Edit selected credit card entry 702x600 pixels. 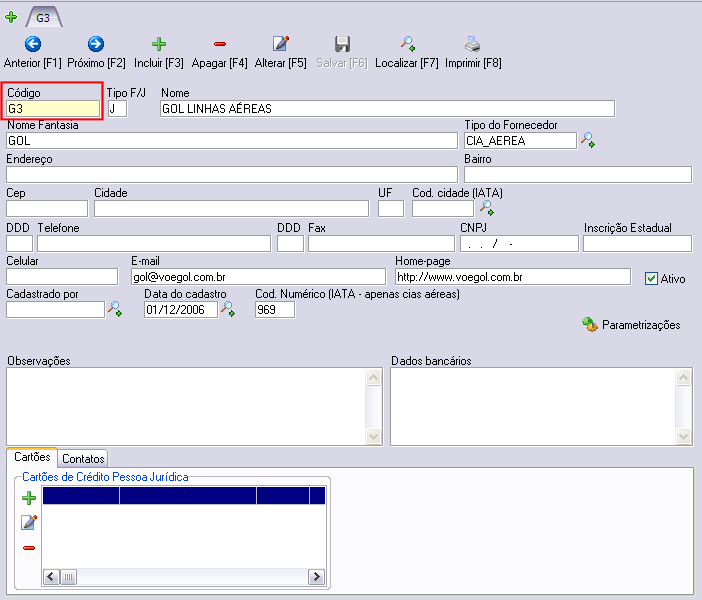point(29,522)
